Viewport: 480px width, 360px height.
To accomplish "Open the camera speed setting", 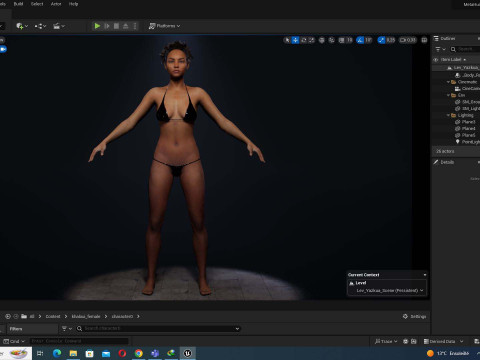I will tap(408, 40).
